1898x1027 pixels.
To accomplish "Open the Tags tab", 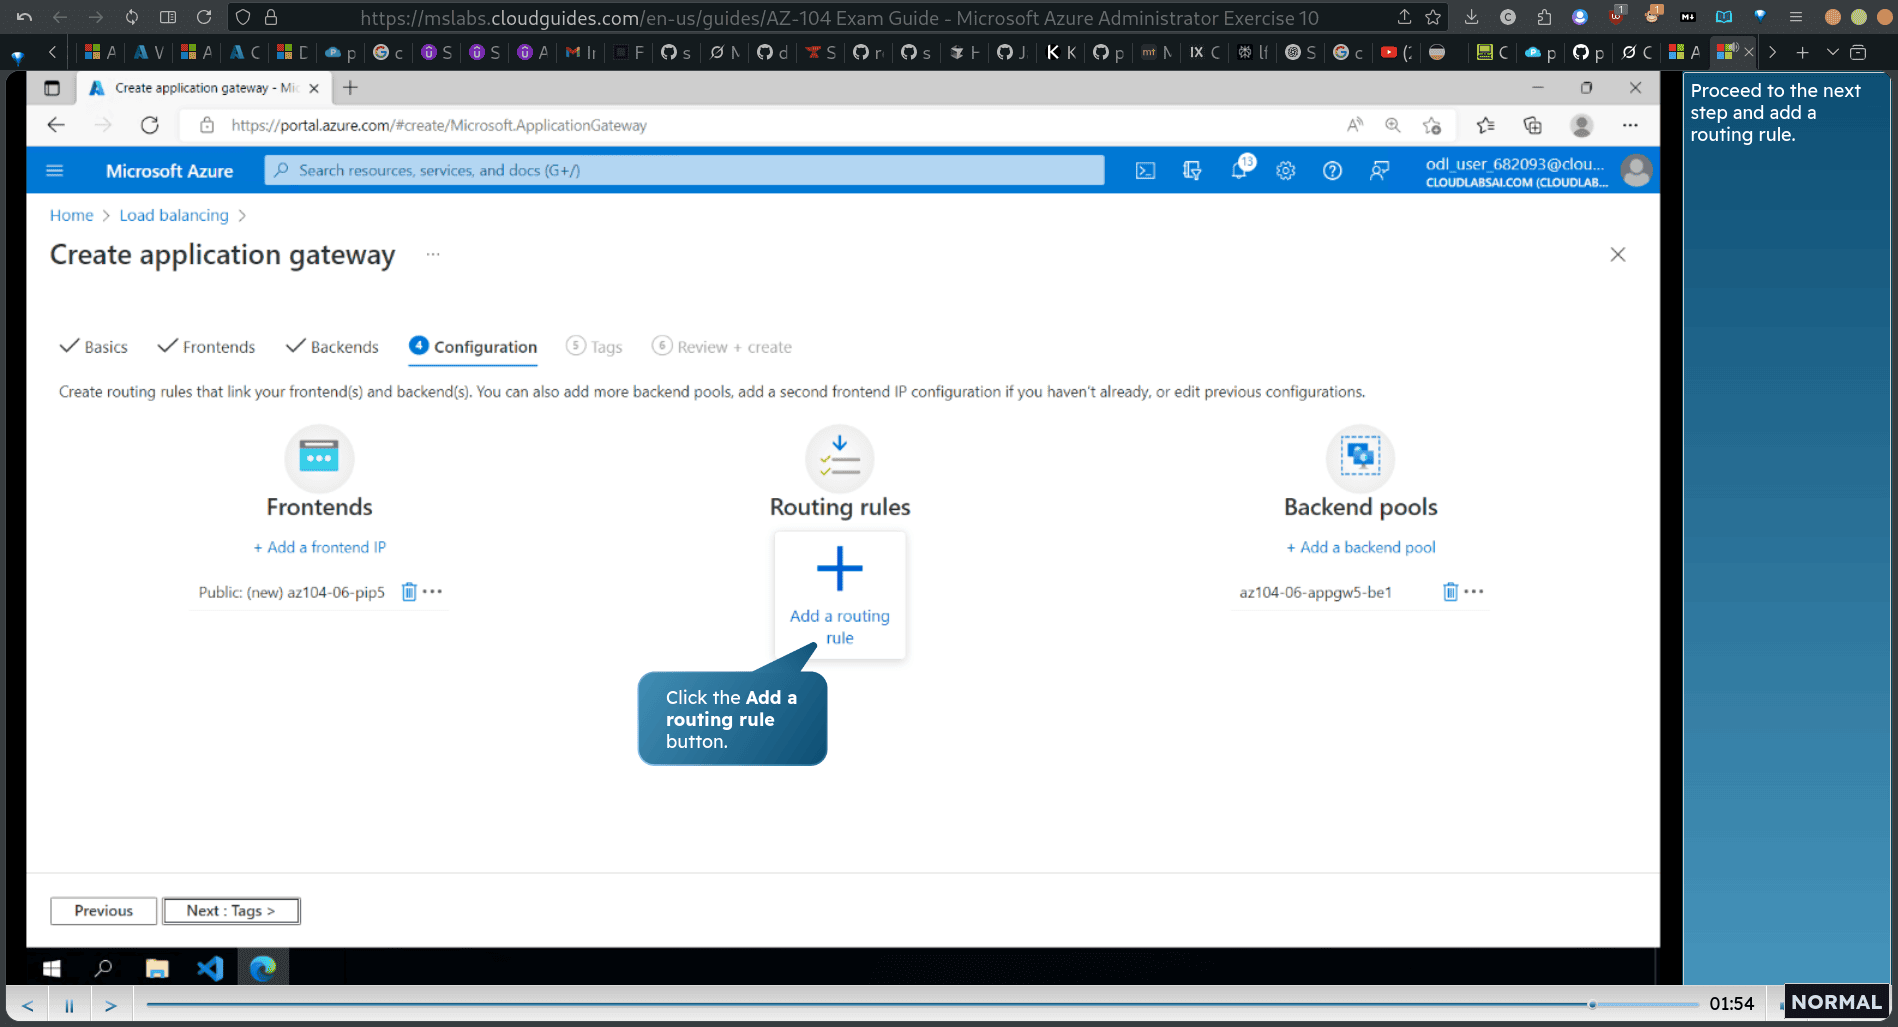I will click(594, 347).
